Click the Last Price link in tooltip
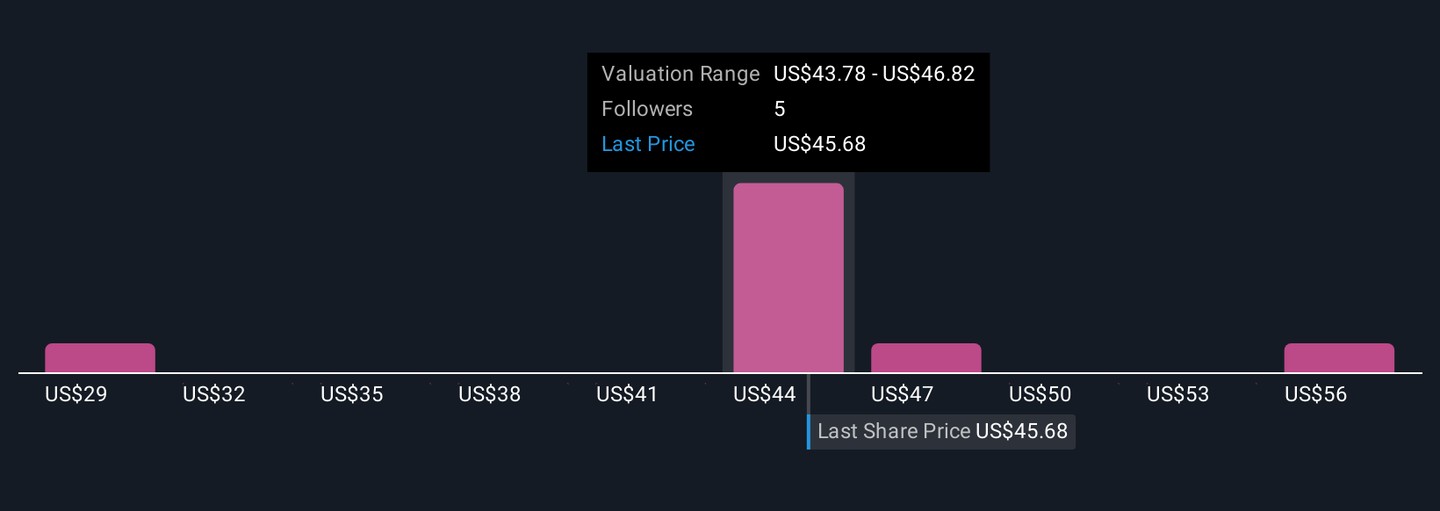Screen dimensions: 1440x511 point(648,144)
